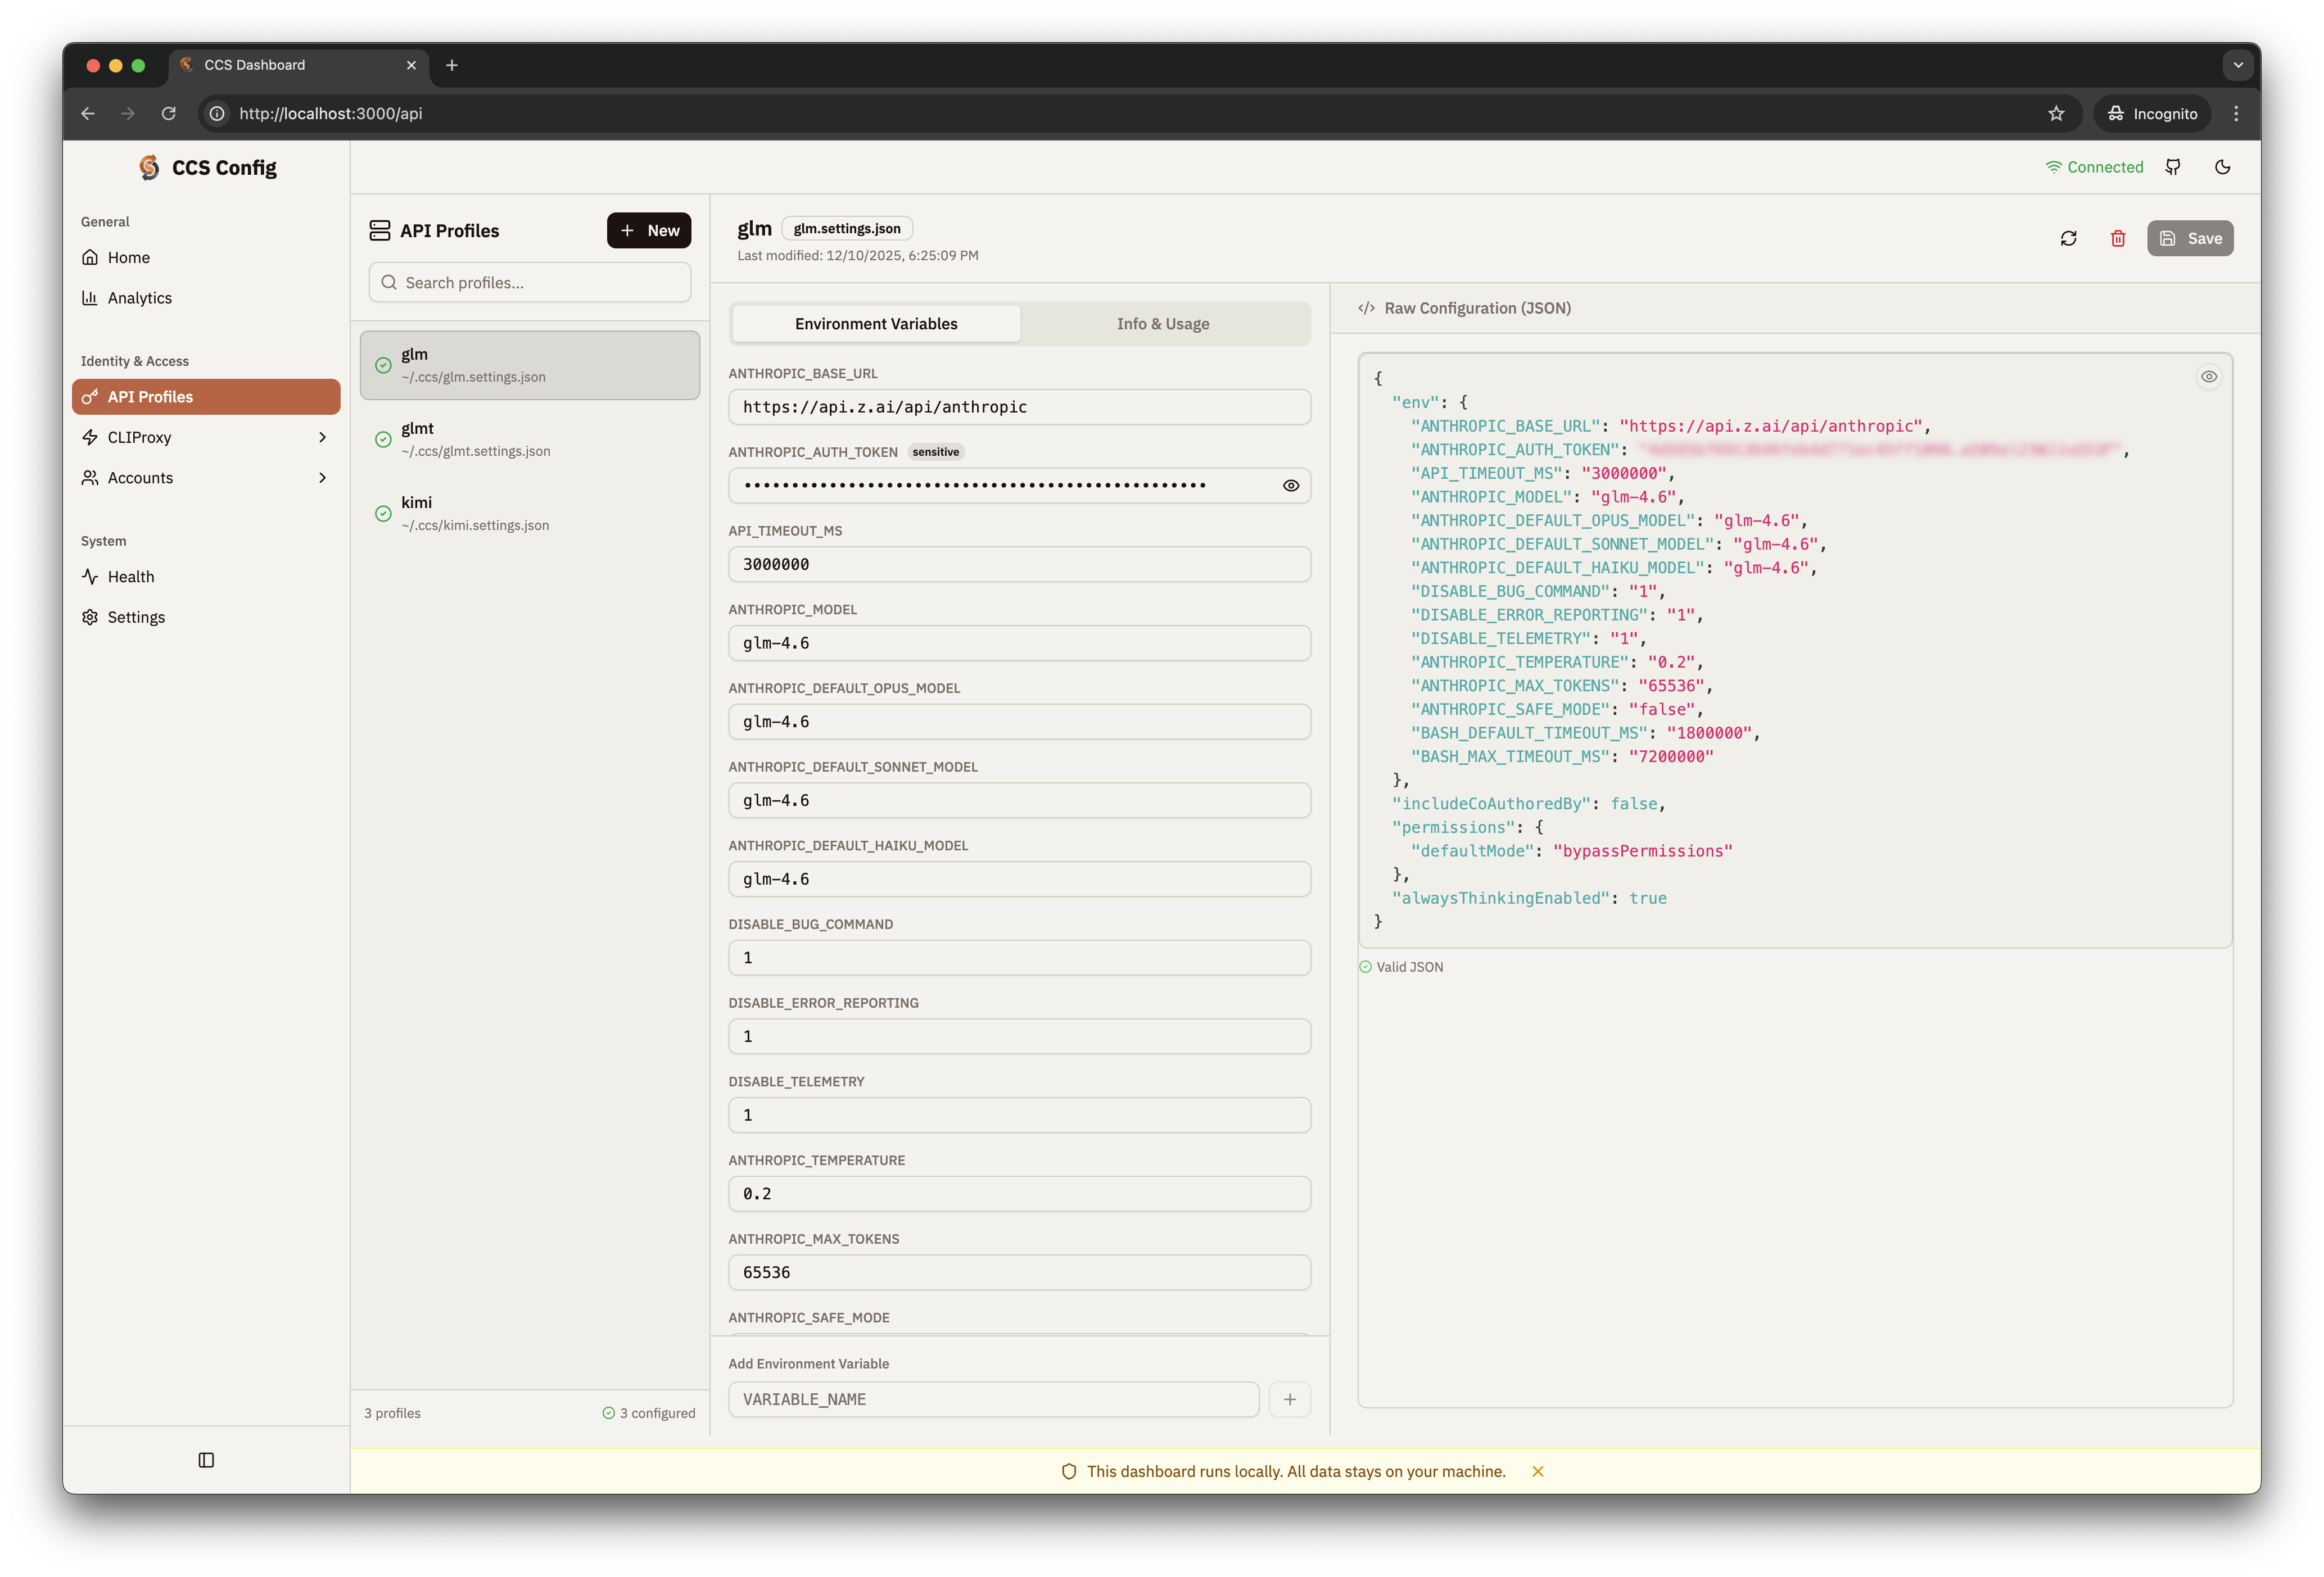The image size is (2324, 1577).
Task: Dismiss the local data privacy banner
Action: tap(1538, 1471)
